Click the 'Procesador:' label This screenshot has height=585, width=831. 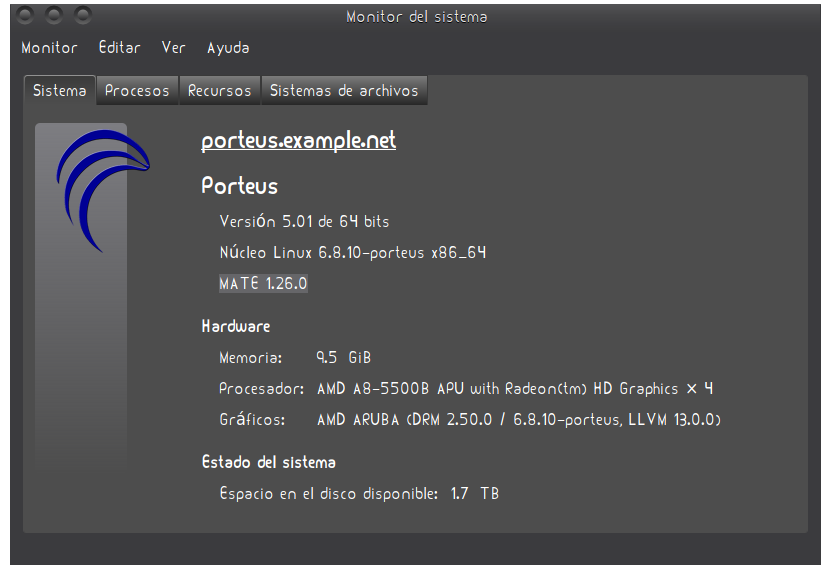tap(262, 389)
